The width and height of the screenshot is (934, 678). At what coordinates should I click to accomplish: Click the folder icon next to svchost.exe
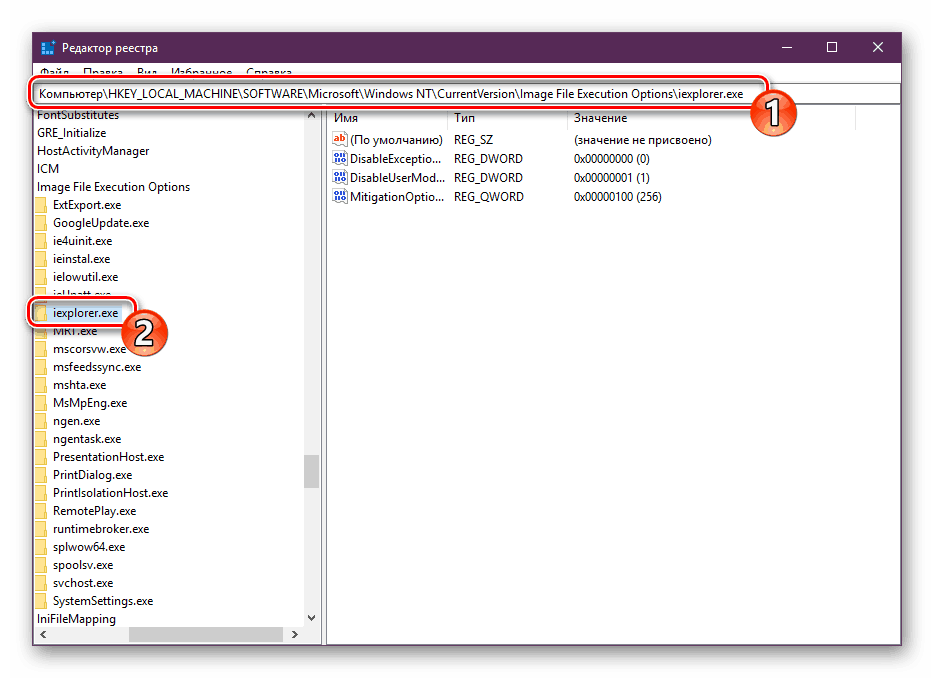[41, 583]
